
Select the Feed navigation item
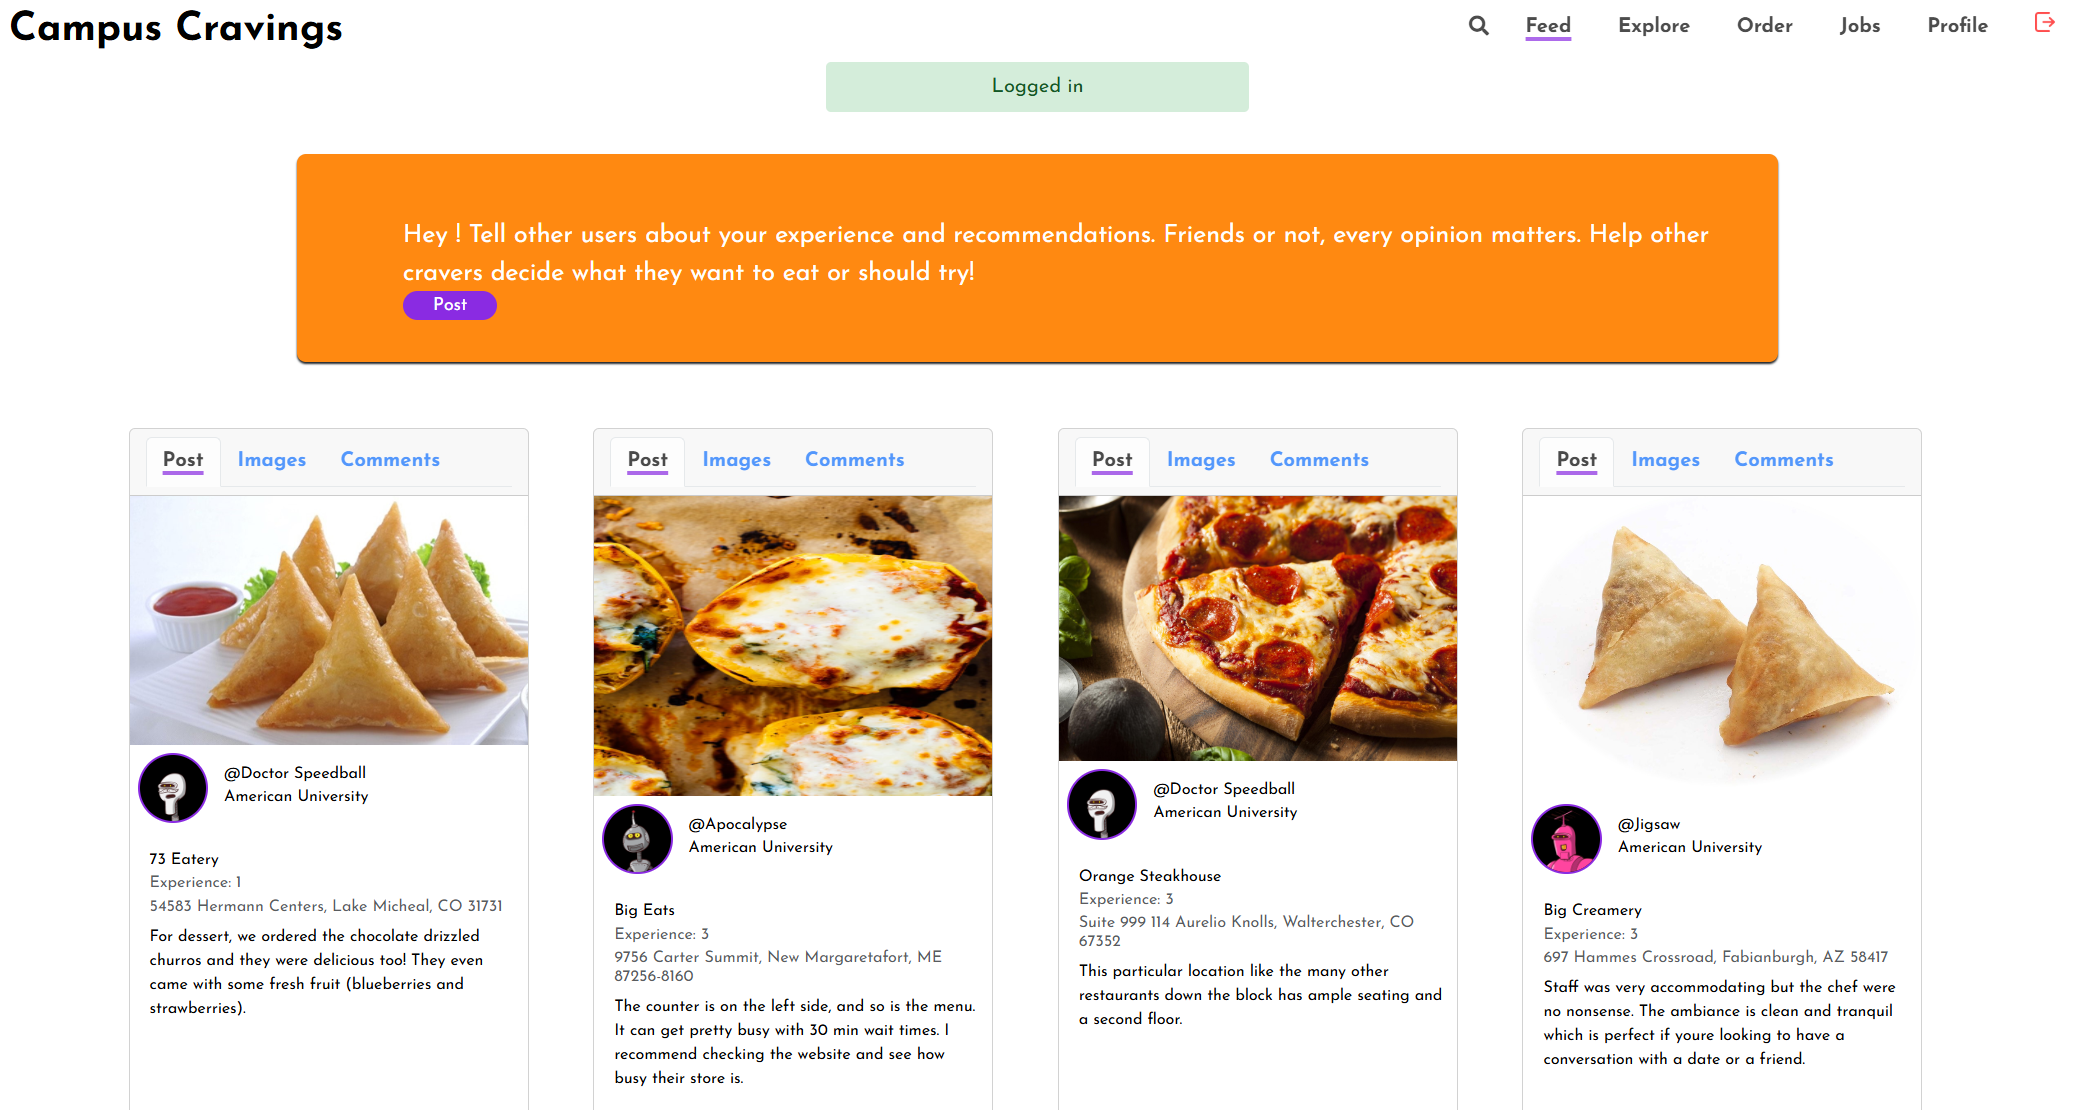(1547, 26)
